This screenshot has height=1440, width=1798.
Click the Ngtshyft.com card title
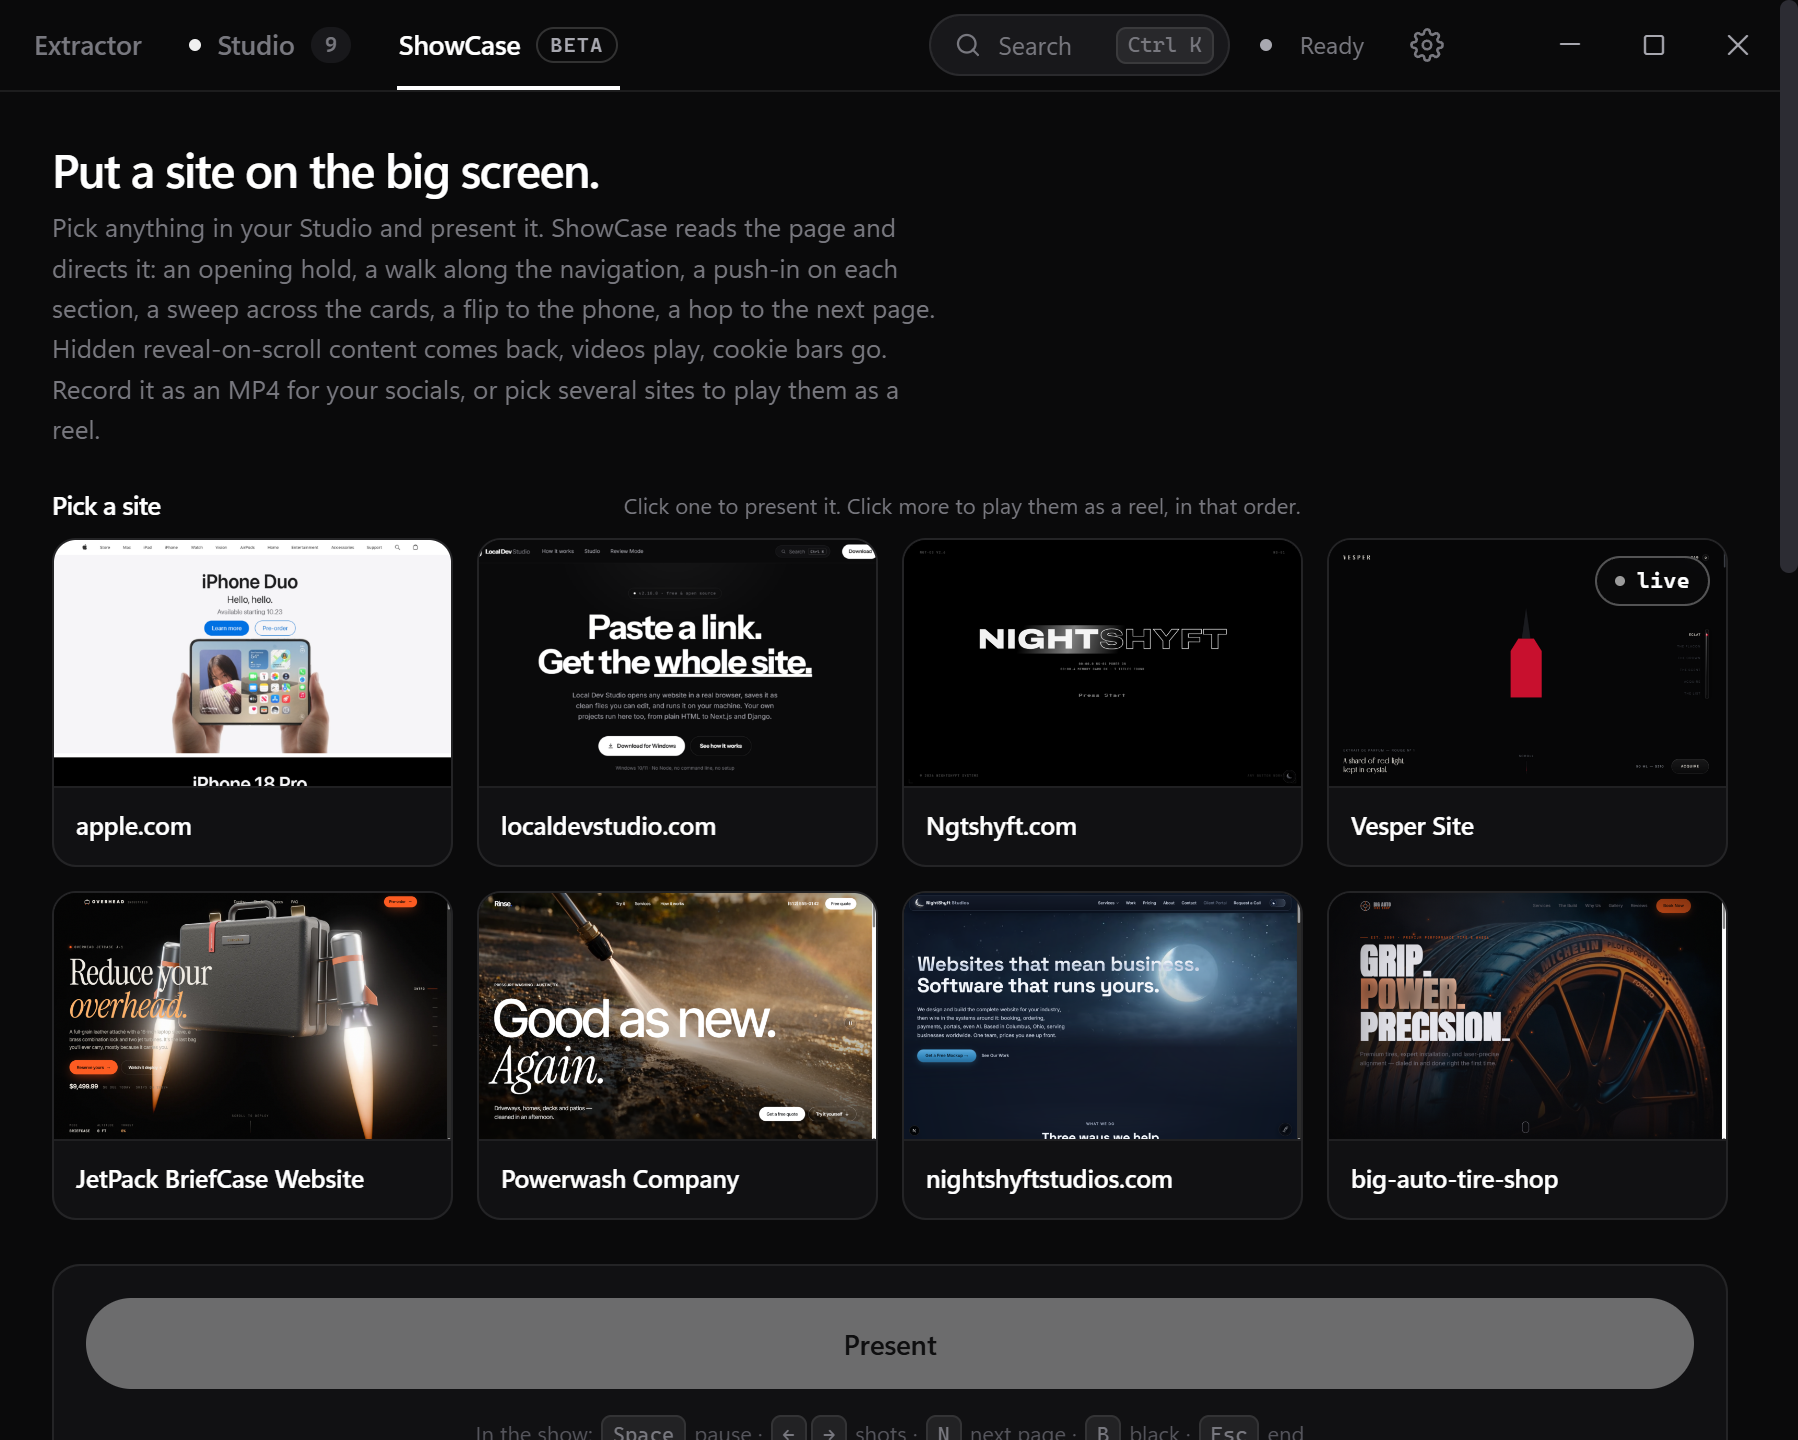point(1001,827)
